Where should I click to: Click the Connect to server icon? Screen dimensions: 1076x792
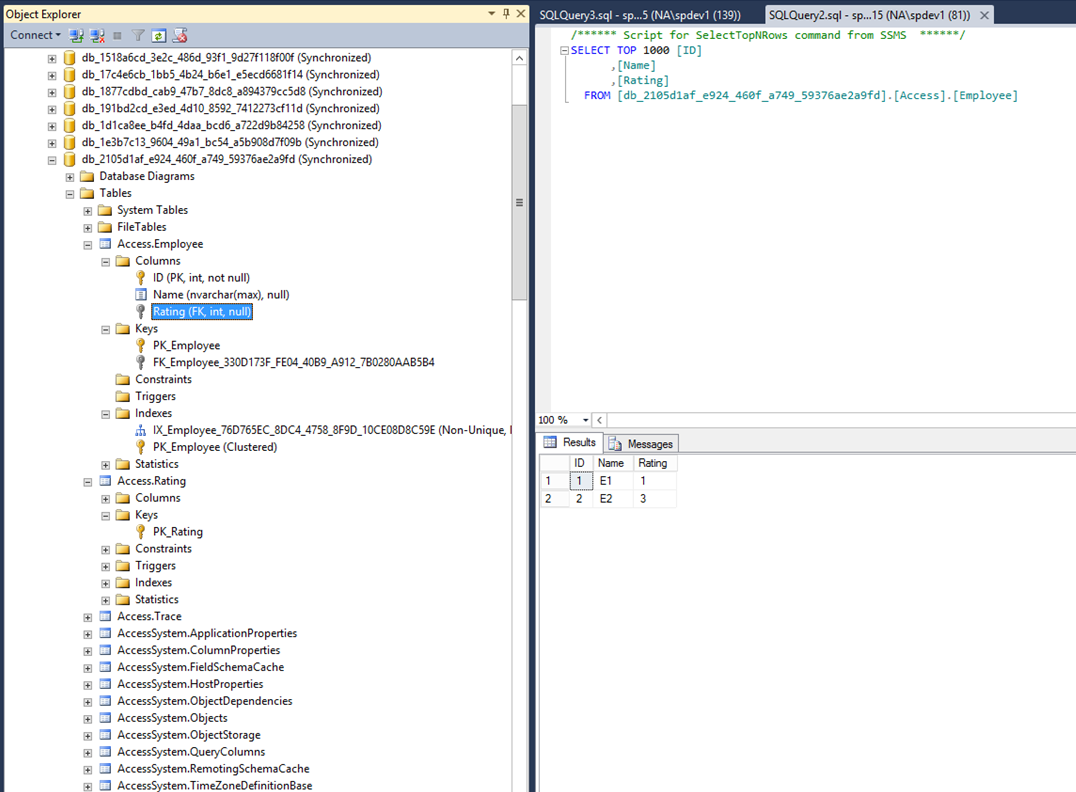(76, 35)
